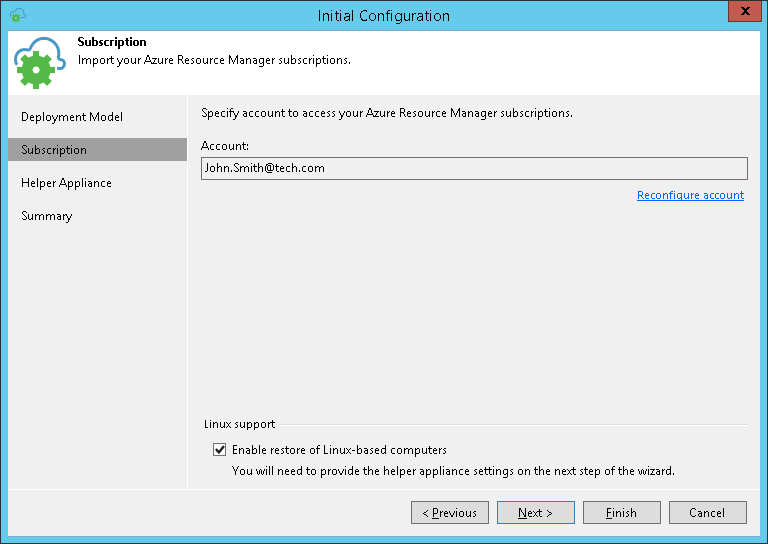Click the Linux support group label
The width and height of the screenshot is (768, 544).
(x=240, y=424)
